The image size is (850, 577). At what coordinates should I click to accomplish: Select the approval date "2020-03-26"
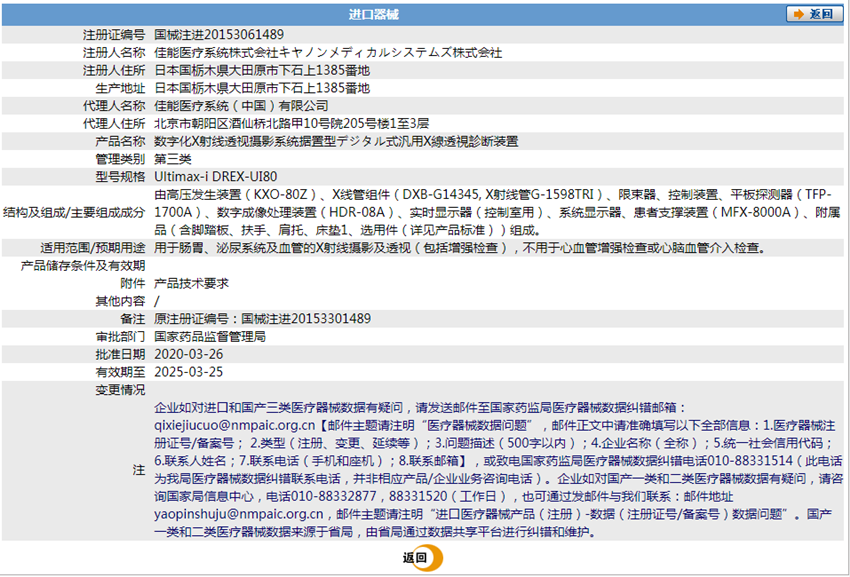pyautogui.click(x=189, y=355)
